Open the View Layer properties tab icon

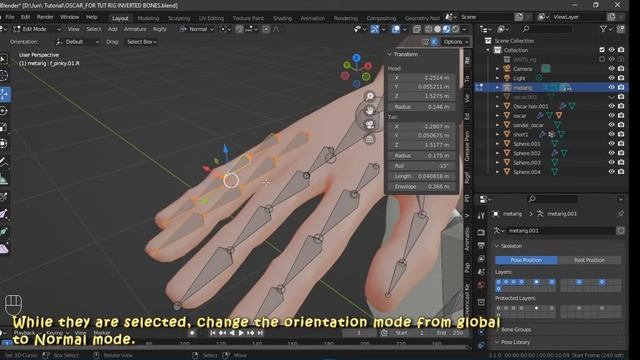coord(481,259)
